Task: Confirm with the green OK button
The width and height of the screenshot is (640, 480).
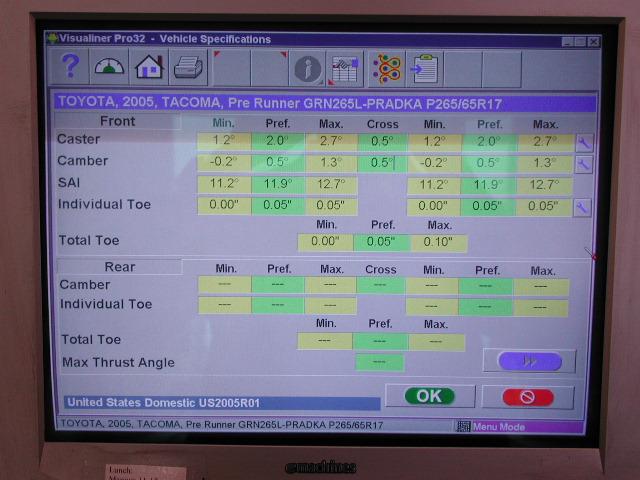Action: pyautogui.click(x=430, y=396)
